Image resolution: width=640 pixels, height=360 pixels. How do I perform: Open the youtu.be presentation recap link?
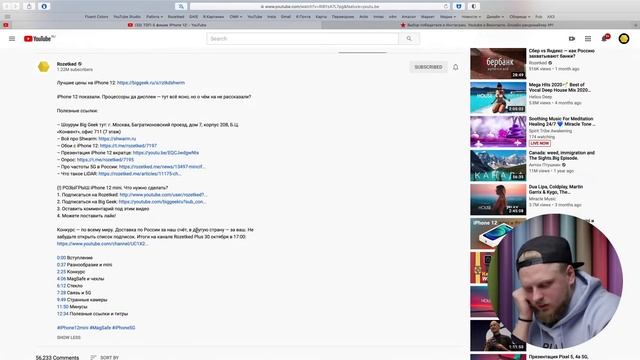(x=166, y=153)
